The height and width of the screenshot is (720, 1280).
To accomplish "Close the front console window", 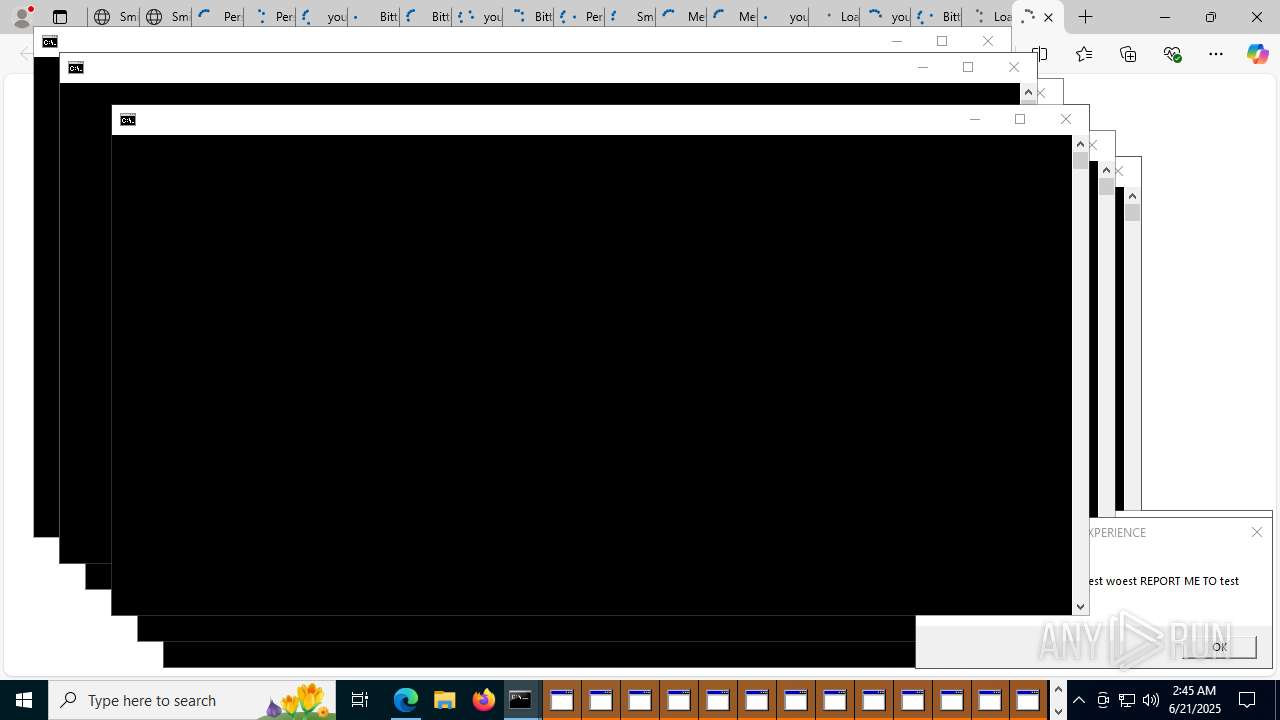I will pos(1065,120).
